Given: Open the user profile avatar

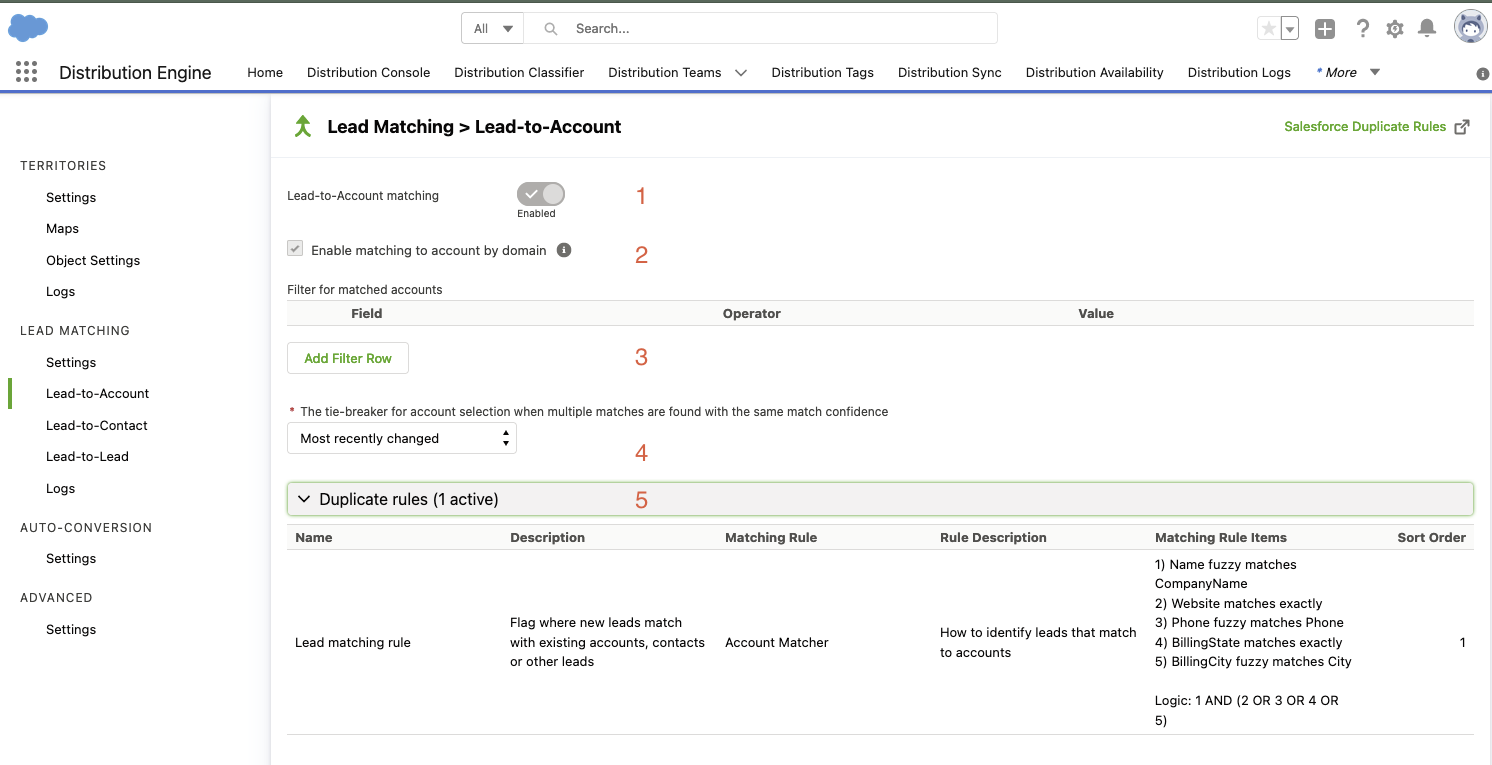Looking at the screenshot, I should pyautogui.click(x=1470, y=28).
